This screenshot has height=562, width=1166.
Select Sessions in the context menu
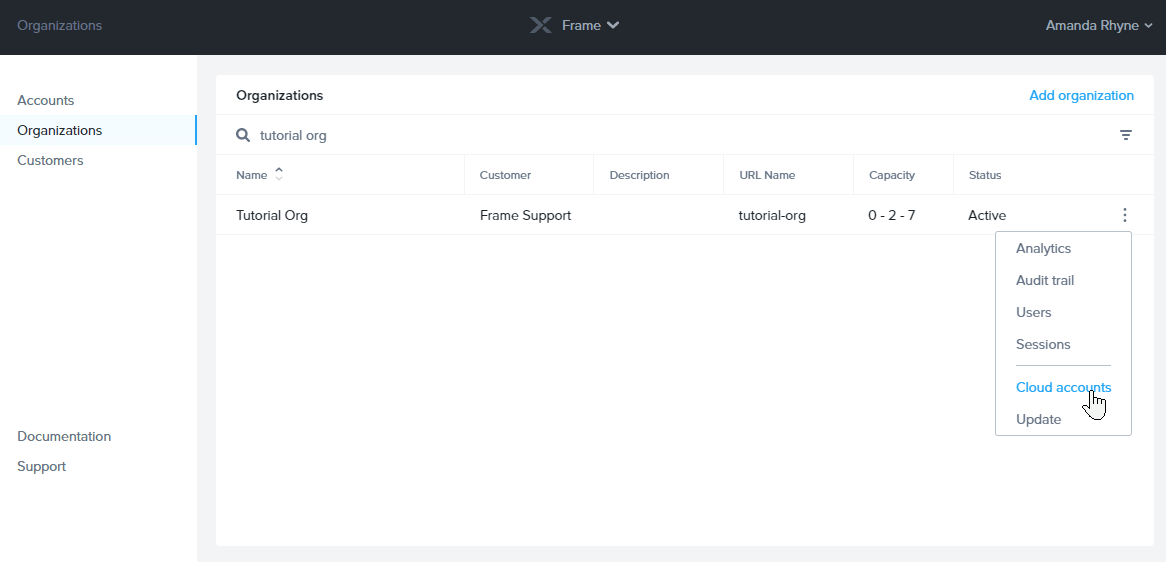click(x=1043, y=344)
